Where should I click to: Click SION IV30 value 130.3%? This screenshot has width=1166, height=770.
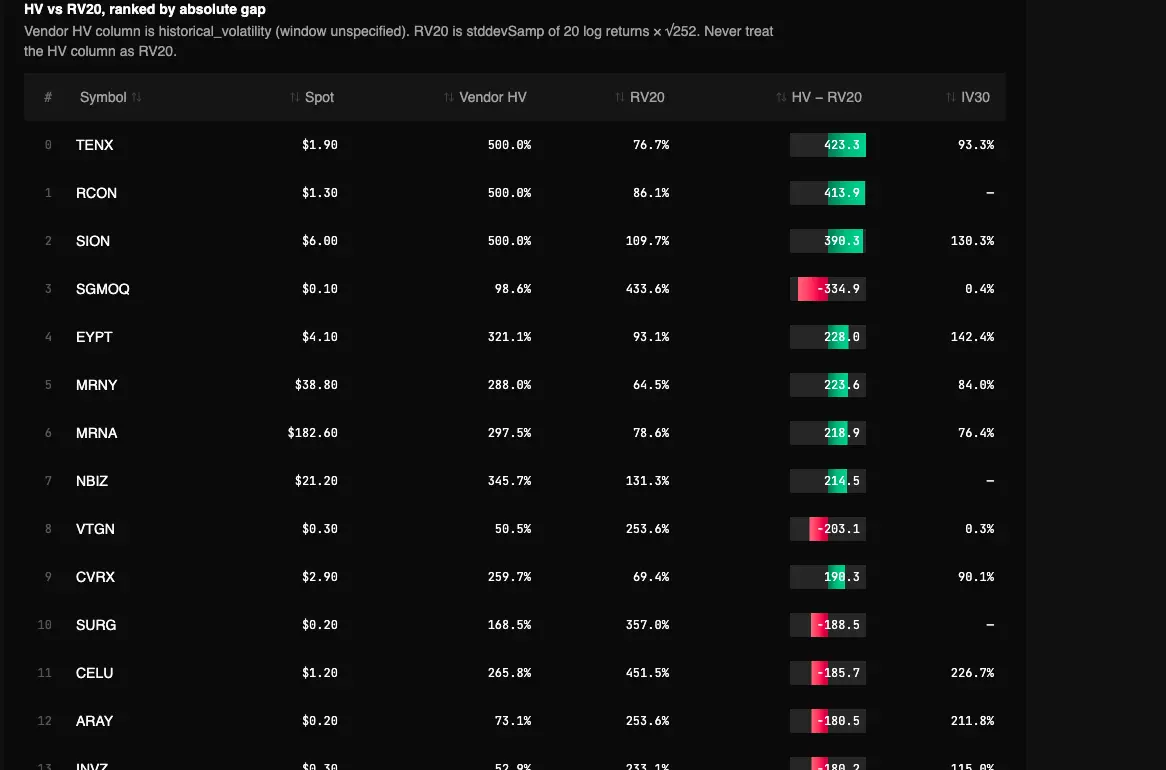point(973,241)
